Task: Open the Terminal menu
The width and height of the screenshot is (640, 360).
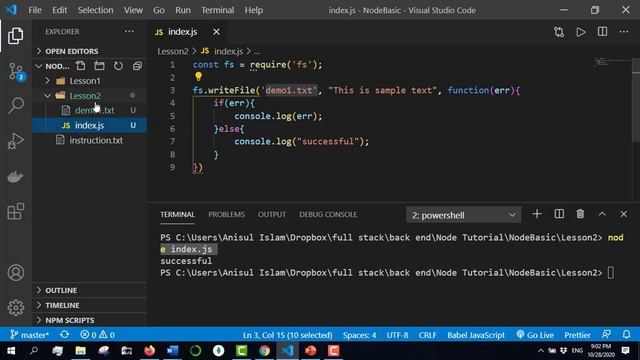Action: pyautogui.click(x=218, y=10)
